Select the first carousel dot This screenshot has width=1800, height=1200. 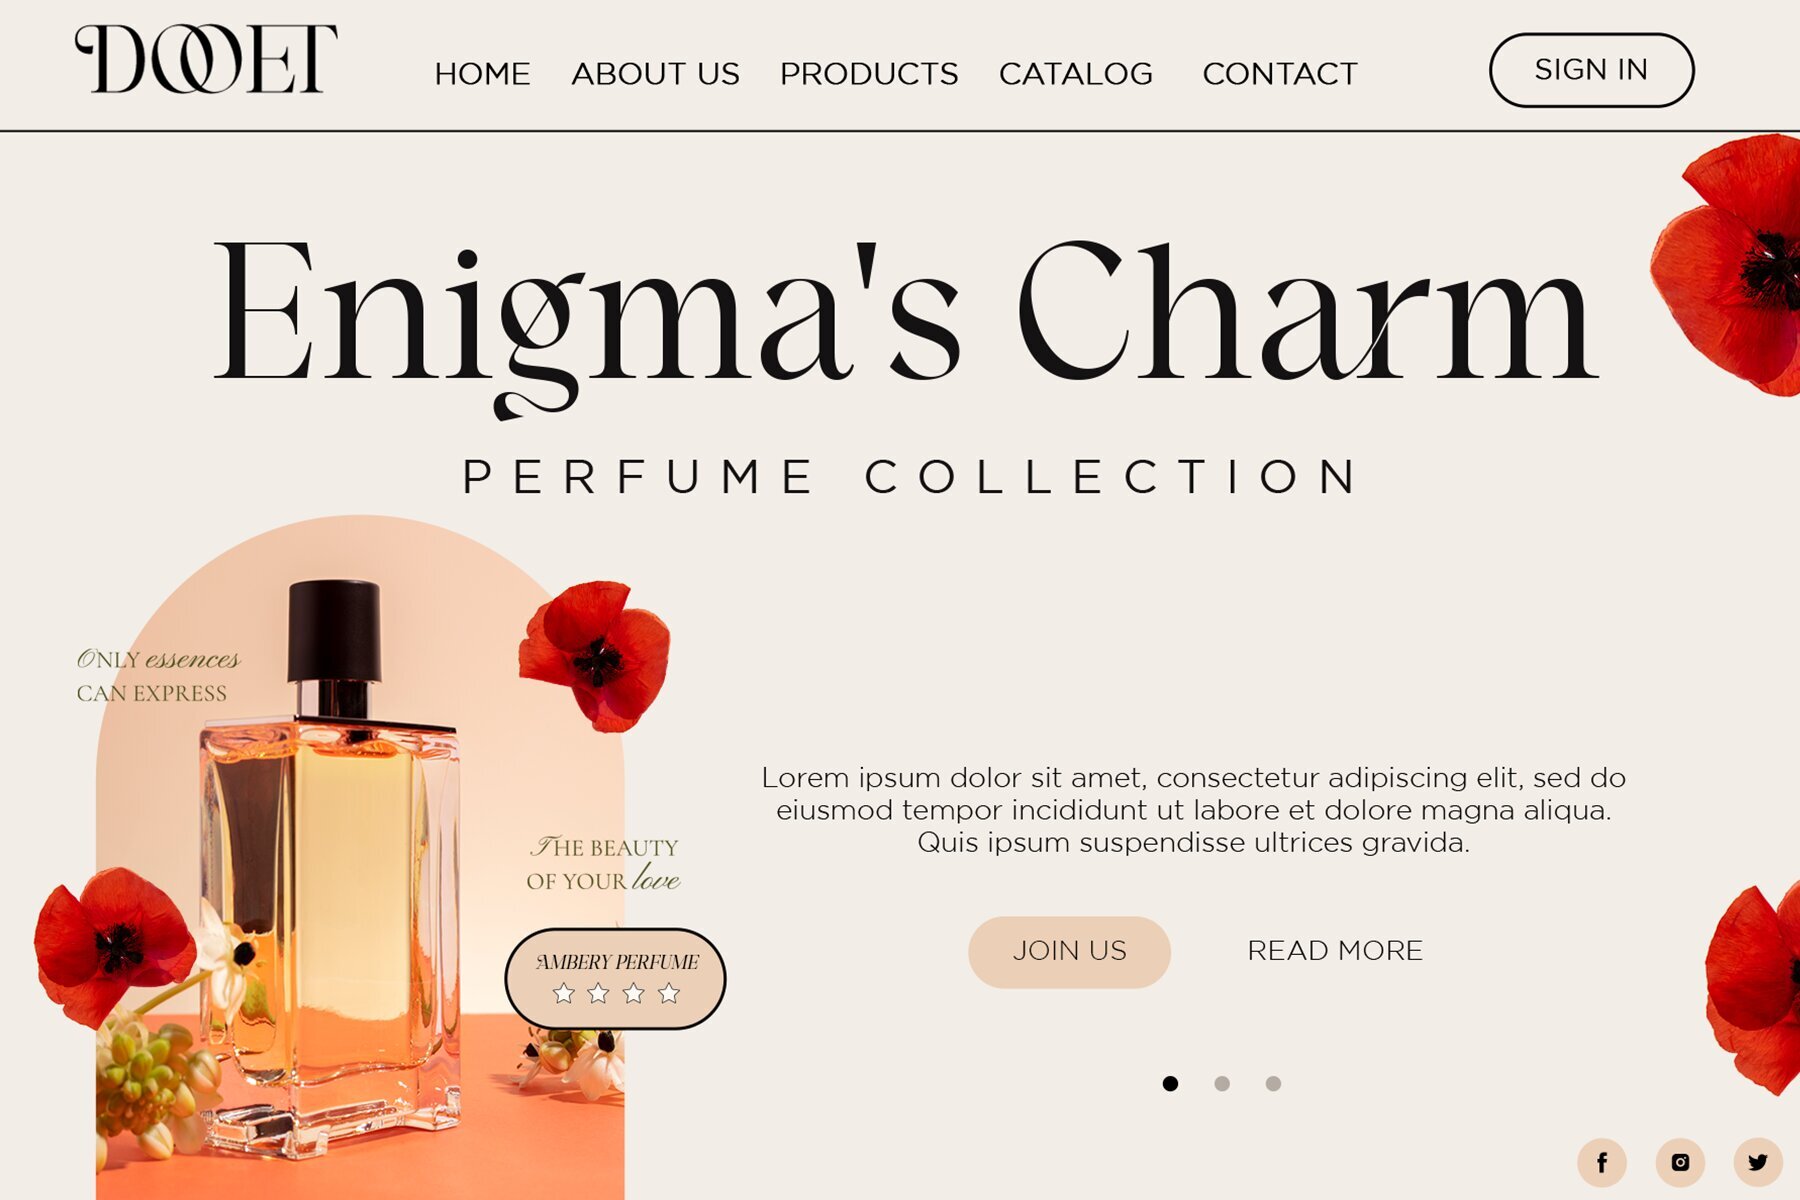pyautogui.click(x=1170, y=1084)
